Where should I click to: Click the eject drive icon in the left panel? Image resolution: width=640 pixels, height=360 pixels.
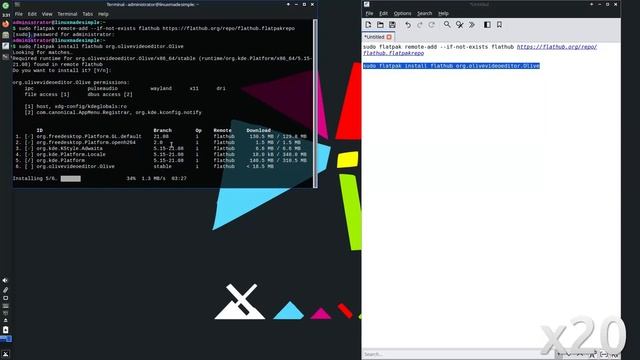coord(5,320)
